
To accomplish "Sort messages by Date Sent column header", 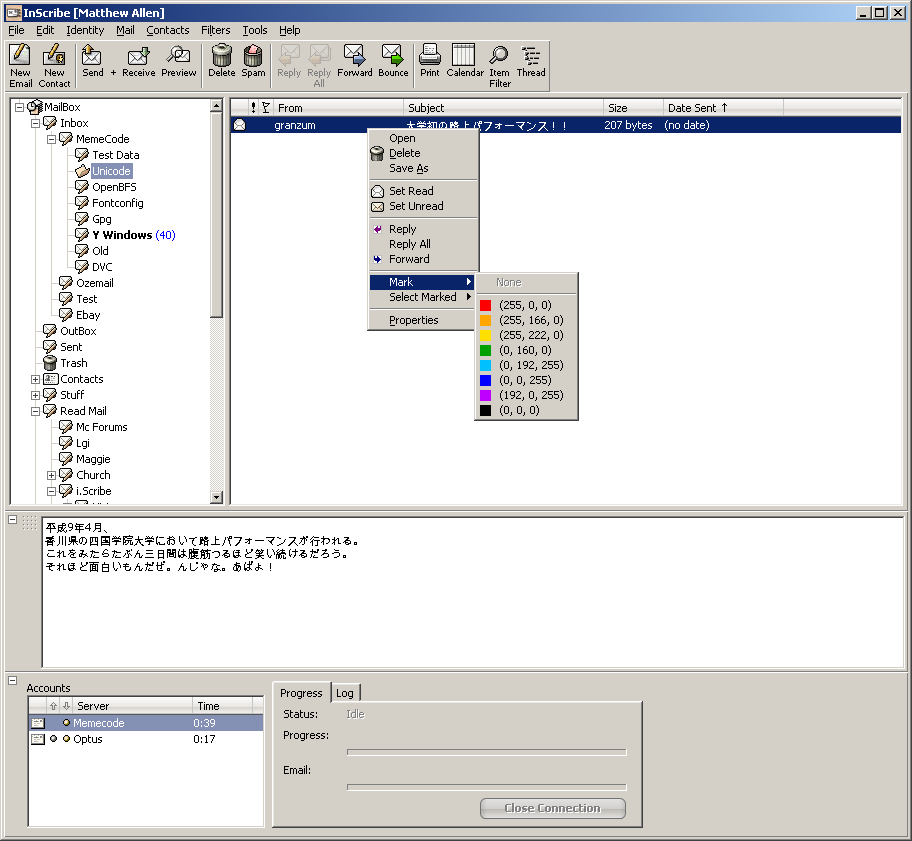I will (697, 108).
